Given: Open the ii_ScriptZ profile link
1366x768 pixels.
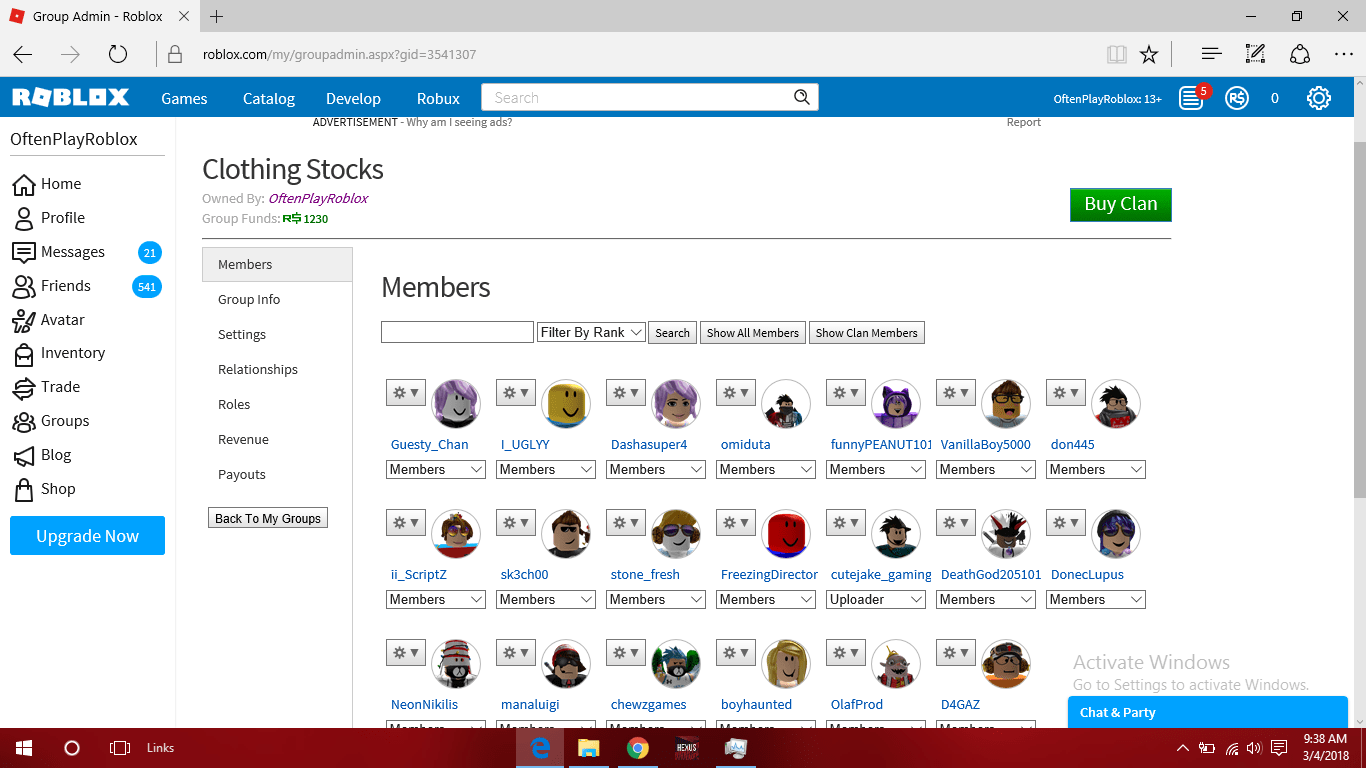Looking at the screenshot, I should click(419, 575).
